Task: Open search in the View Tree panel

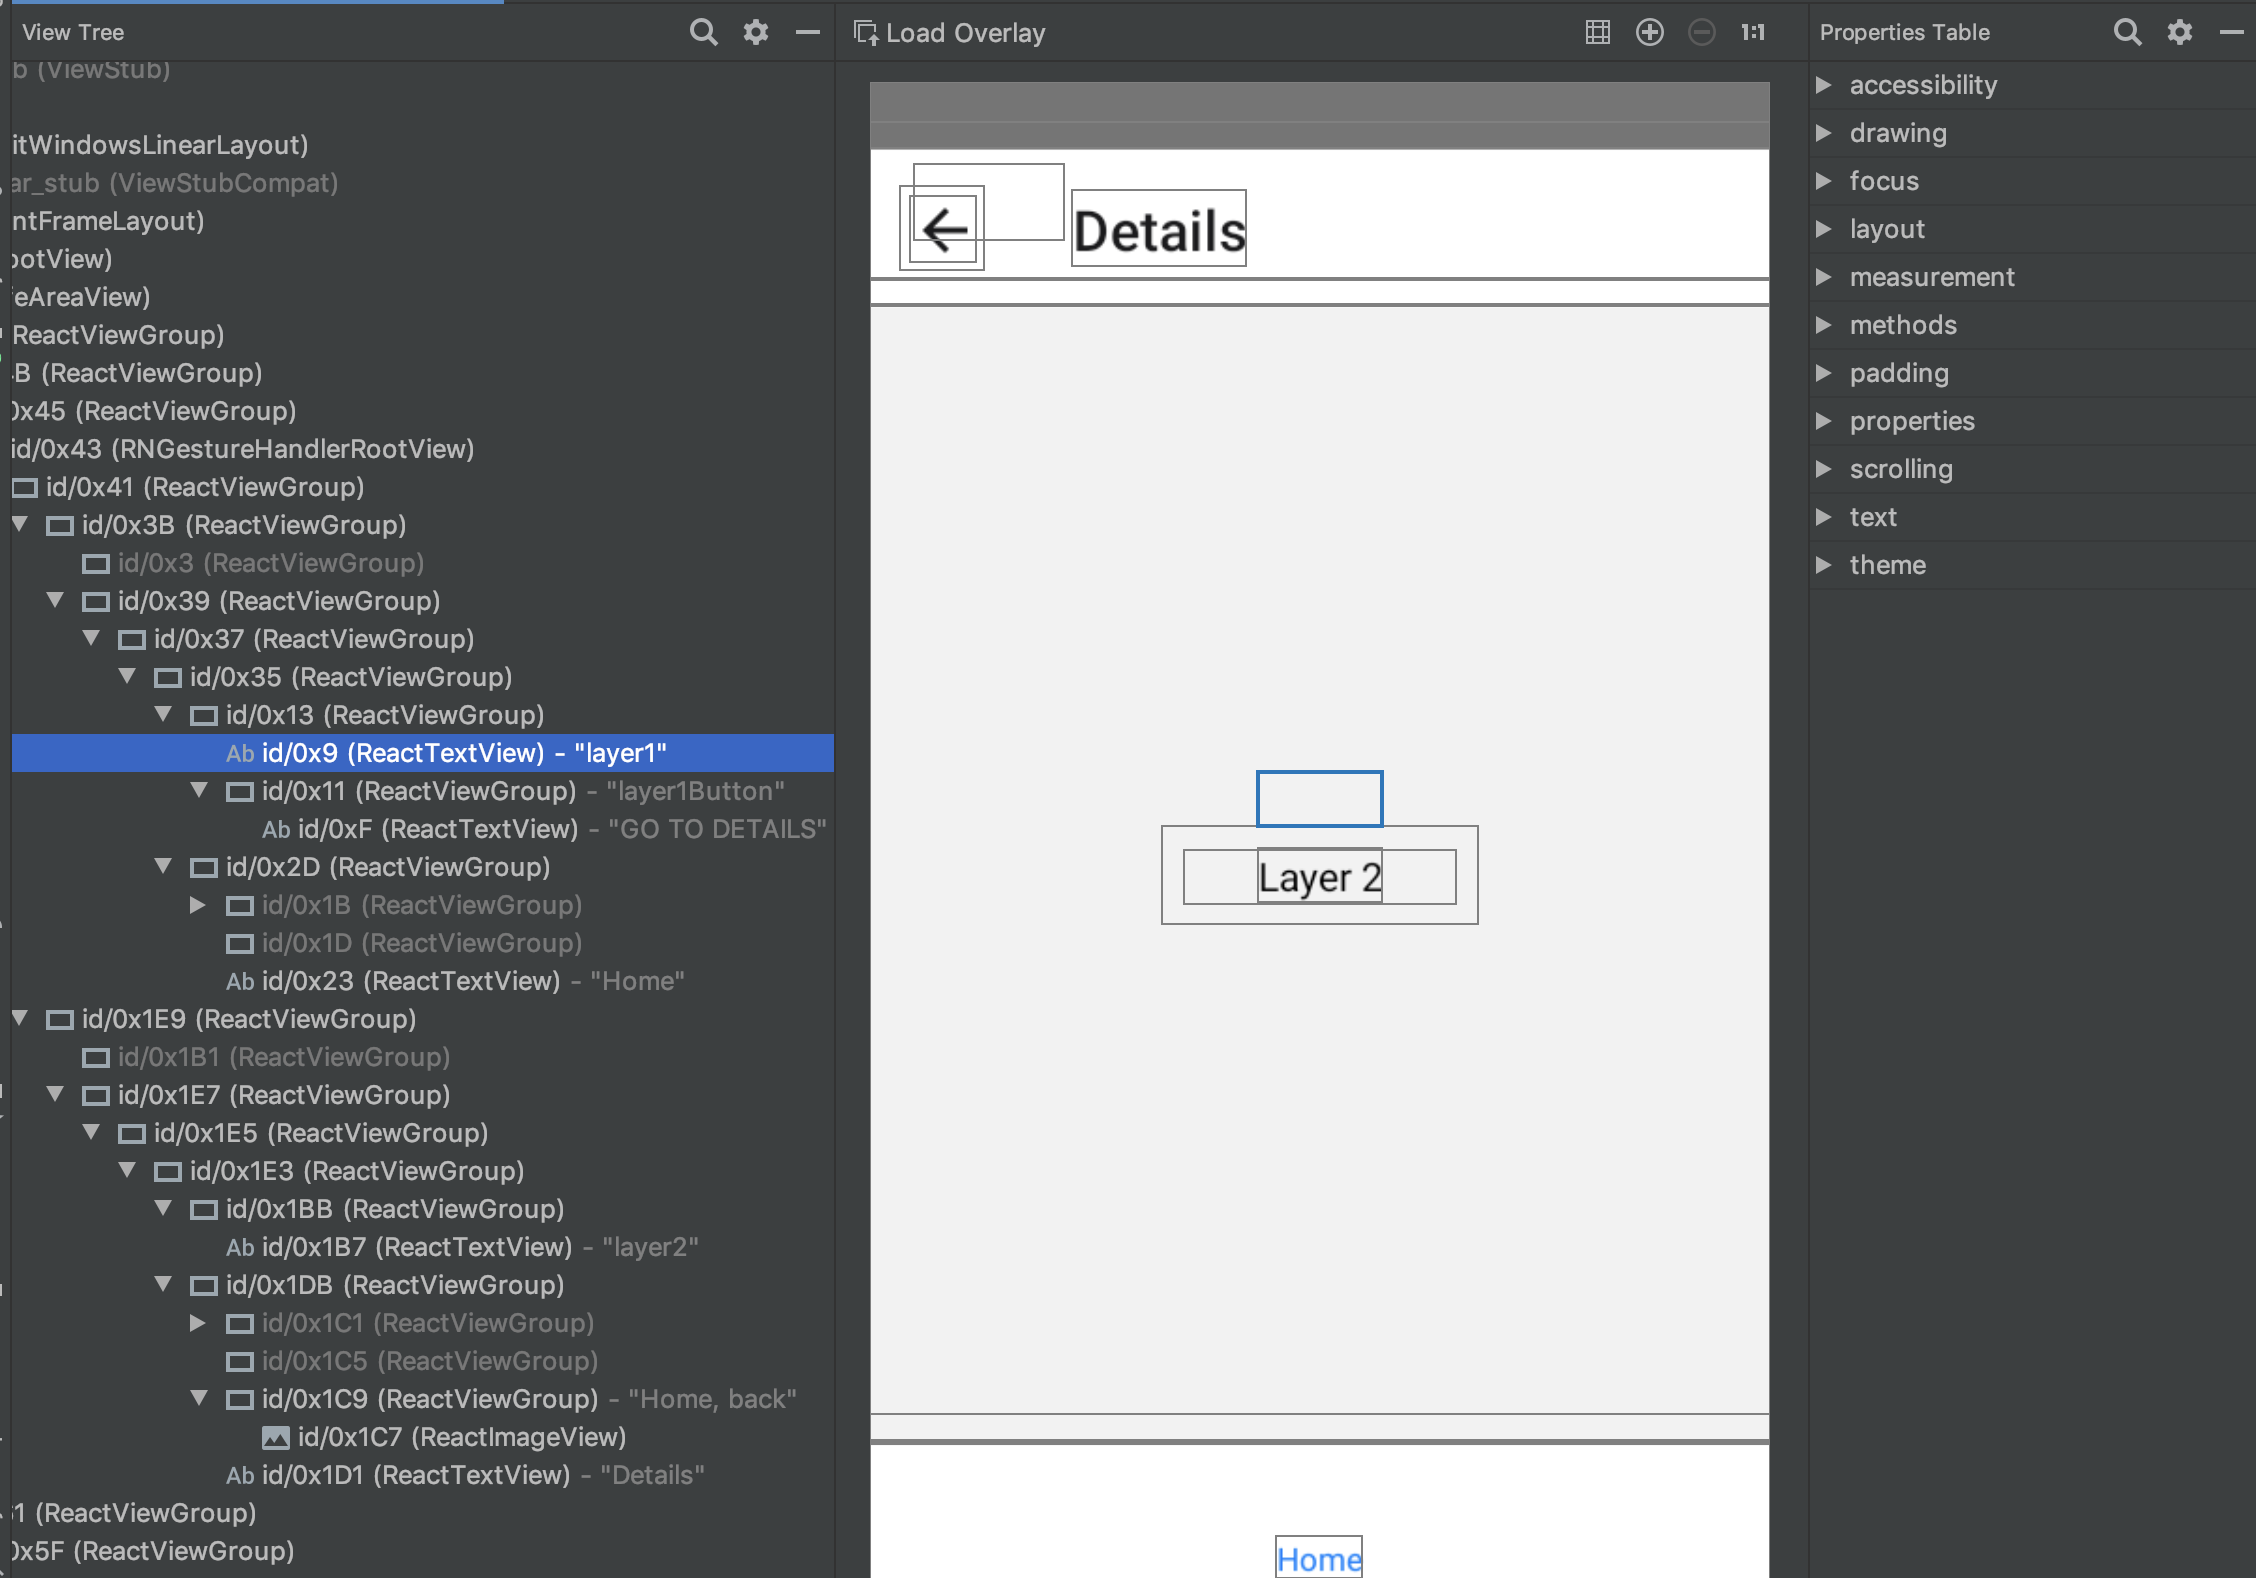Action: (x=704, y=31)
